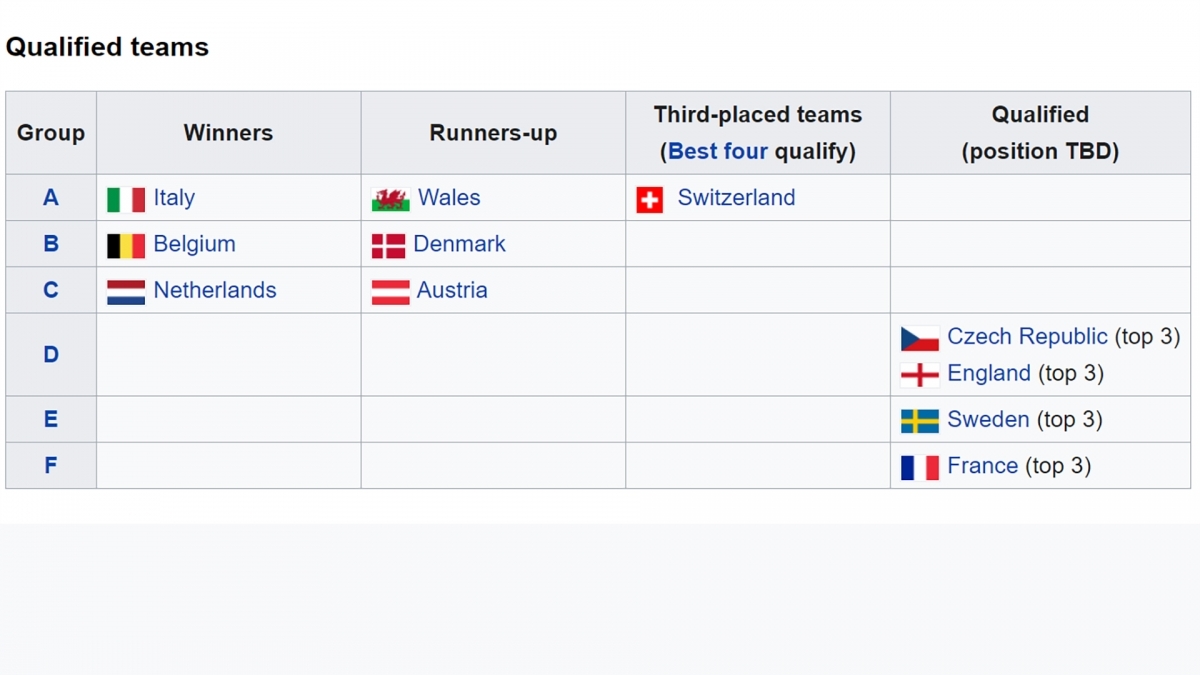
Task: Open the Best four link
Action: [x=718, y=151]
